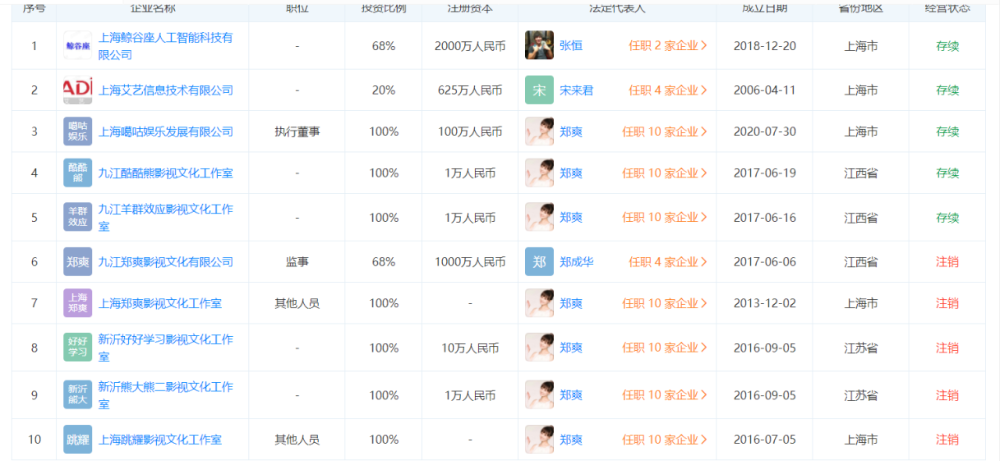Expand 郑成华's 任职 4 家企业 list
The height and width of the screenshot is (461, 1000).
pos(668,262)
